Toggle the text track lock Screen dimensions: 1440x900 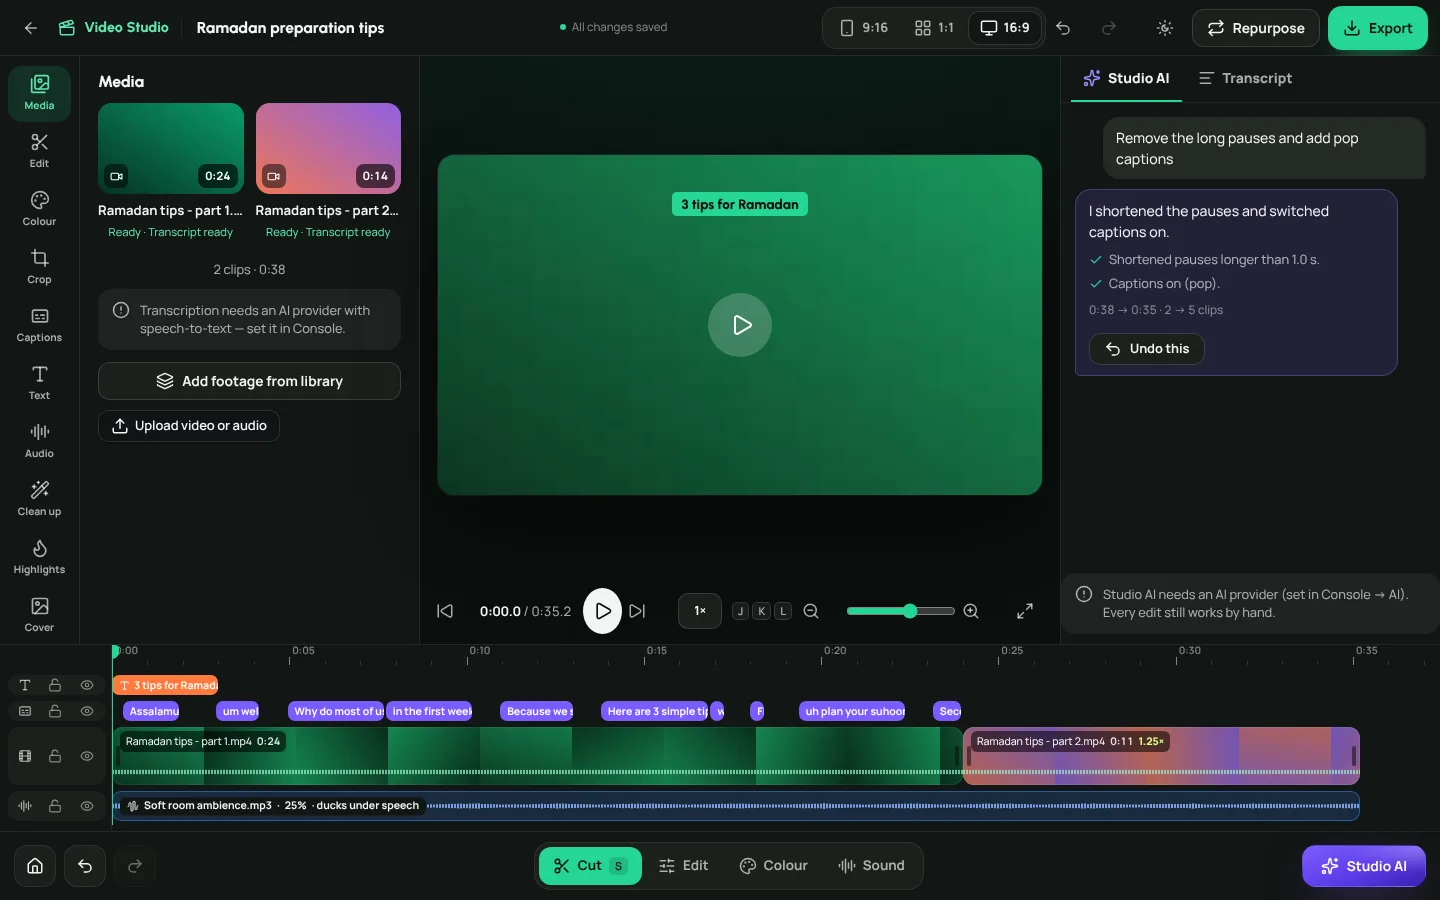click(x=55, y=685)
